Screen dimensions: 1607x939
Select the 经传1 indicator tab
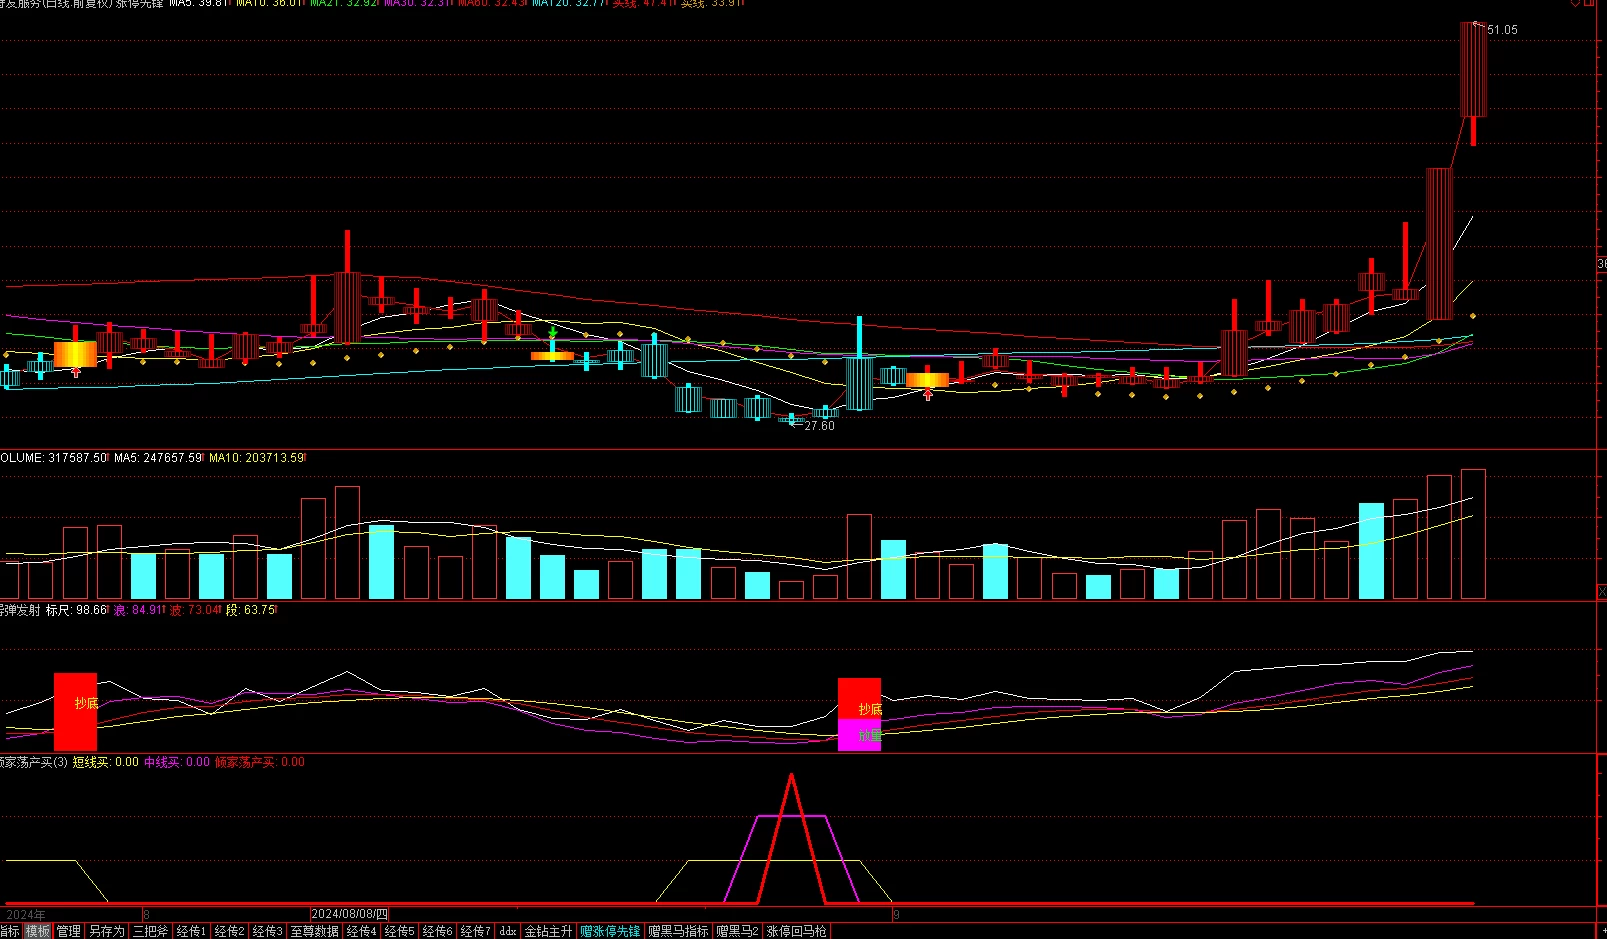point(191,931)
